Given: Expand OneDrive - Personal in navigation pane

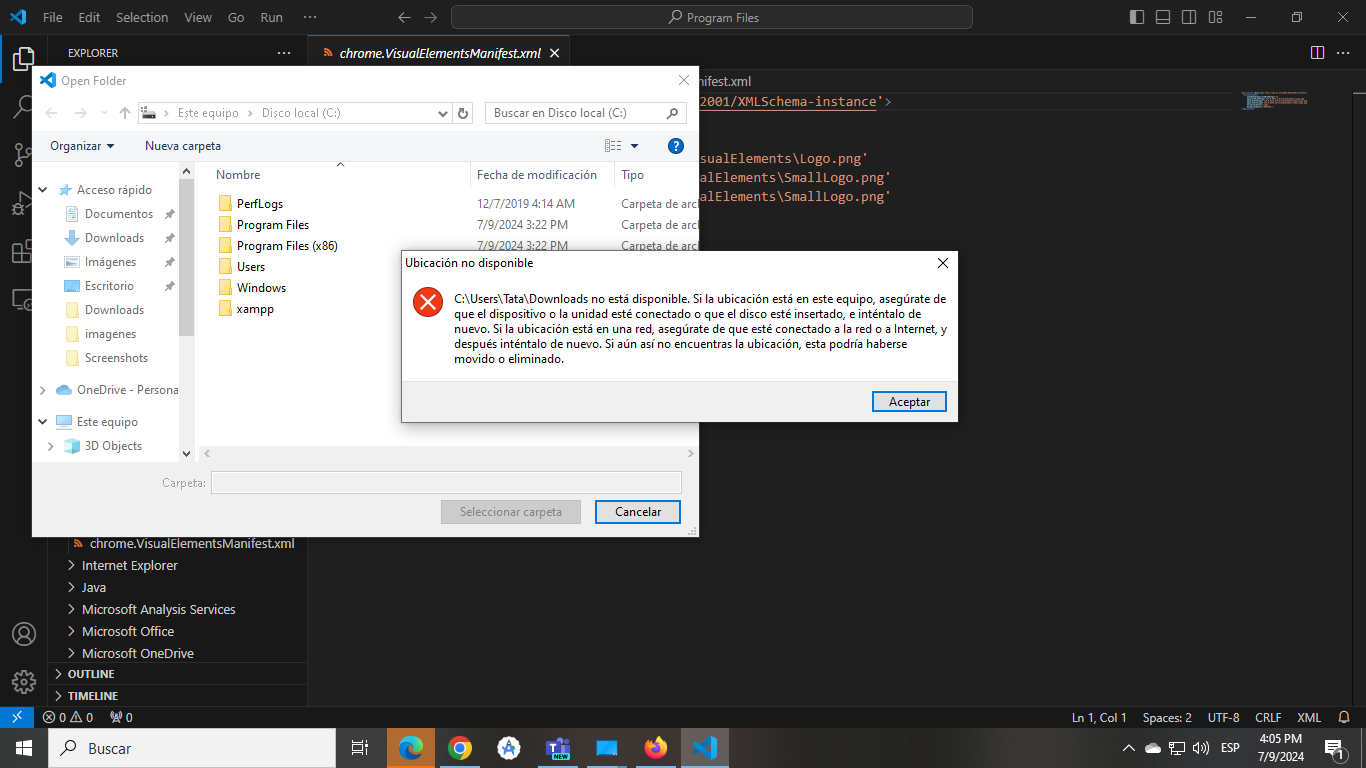Looking at the screenshot, I should click(43, 390).
